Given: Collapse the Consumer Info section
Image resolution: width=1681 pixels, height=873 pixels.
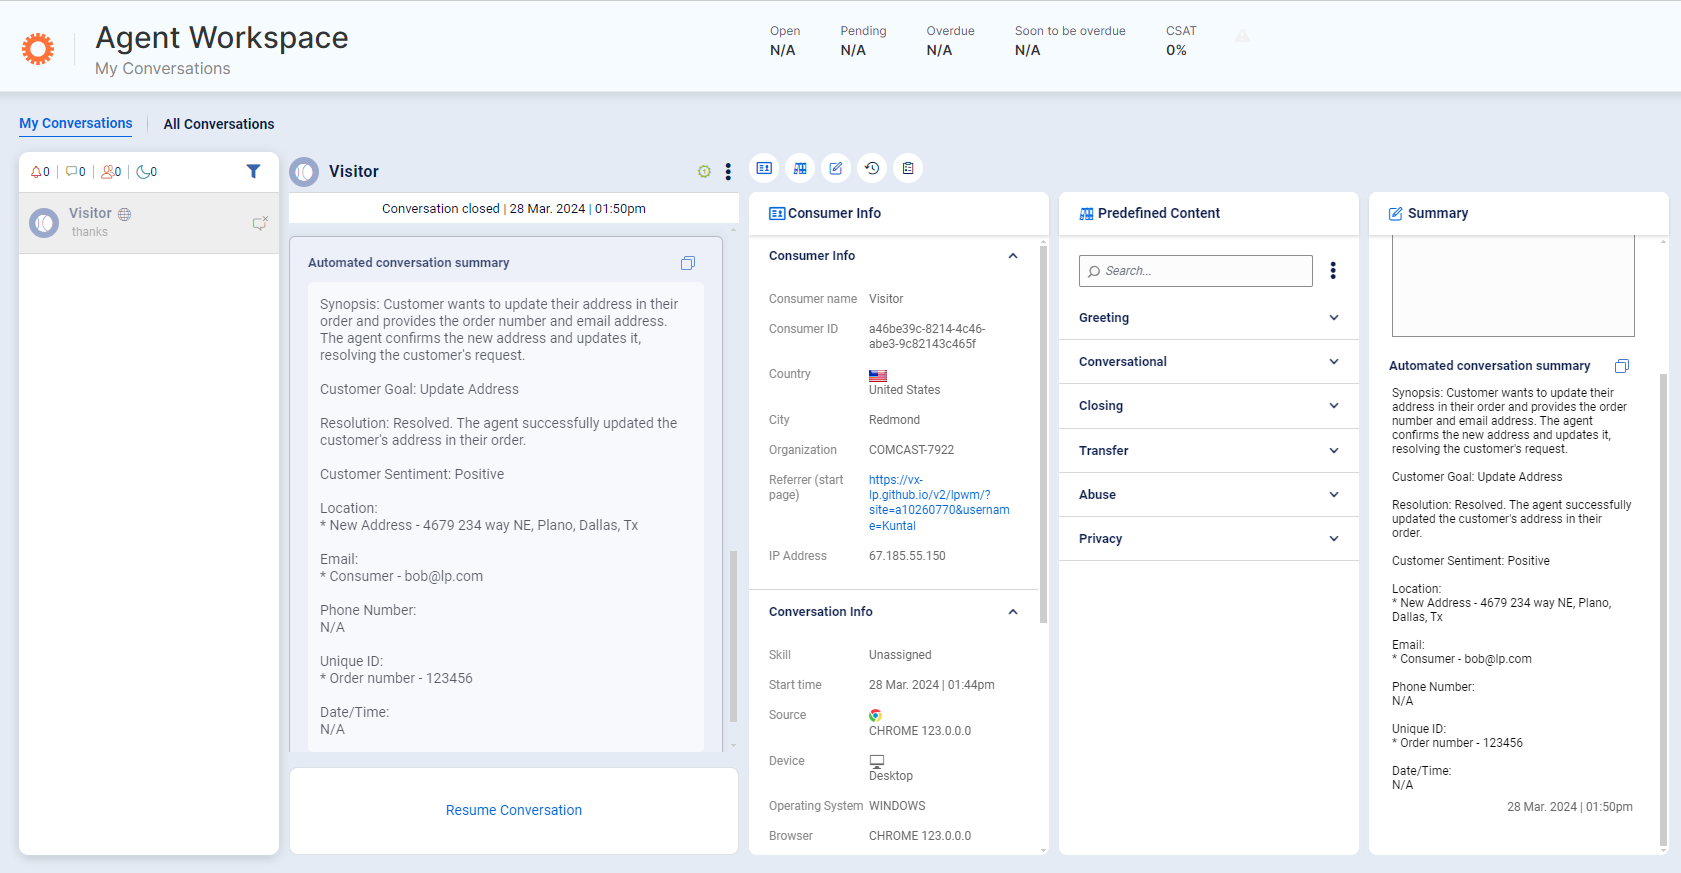Looking at the screenshot, I should coord(1013,256).
